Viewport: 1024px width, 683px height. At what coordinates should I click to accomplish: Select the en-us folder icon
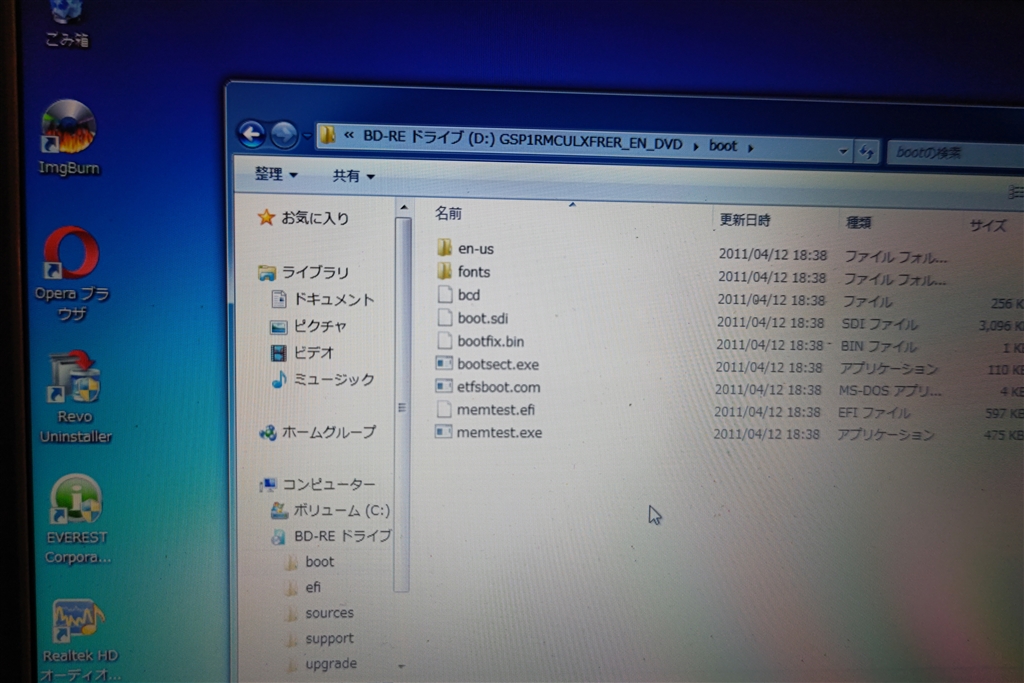tap(445, 247)
